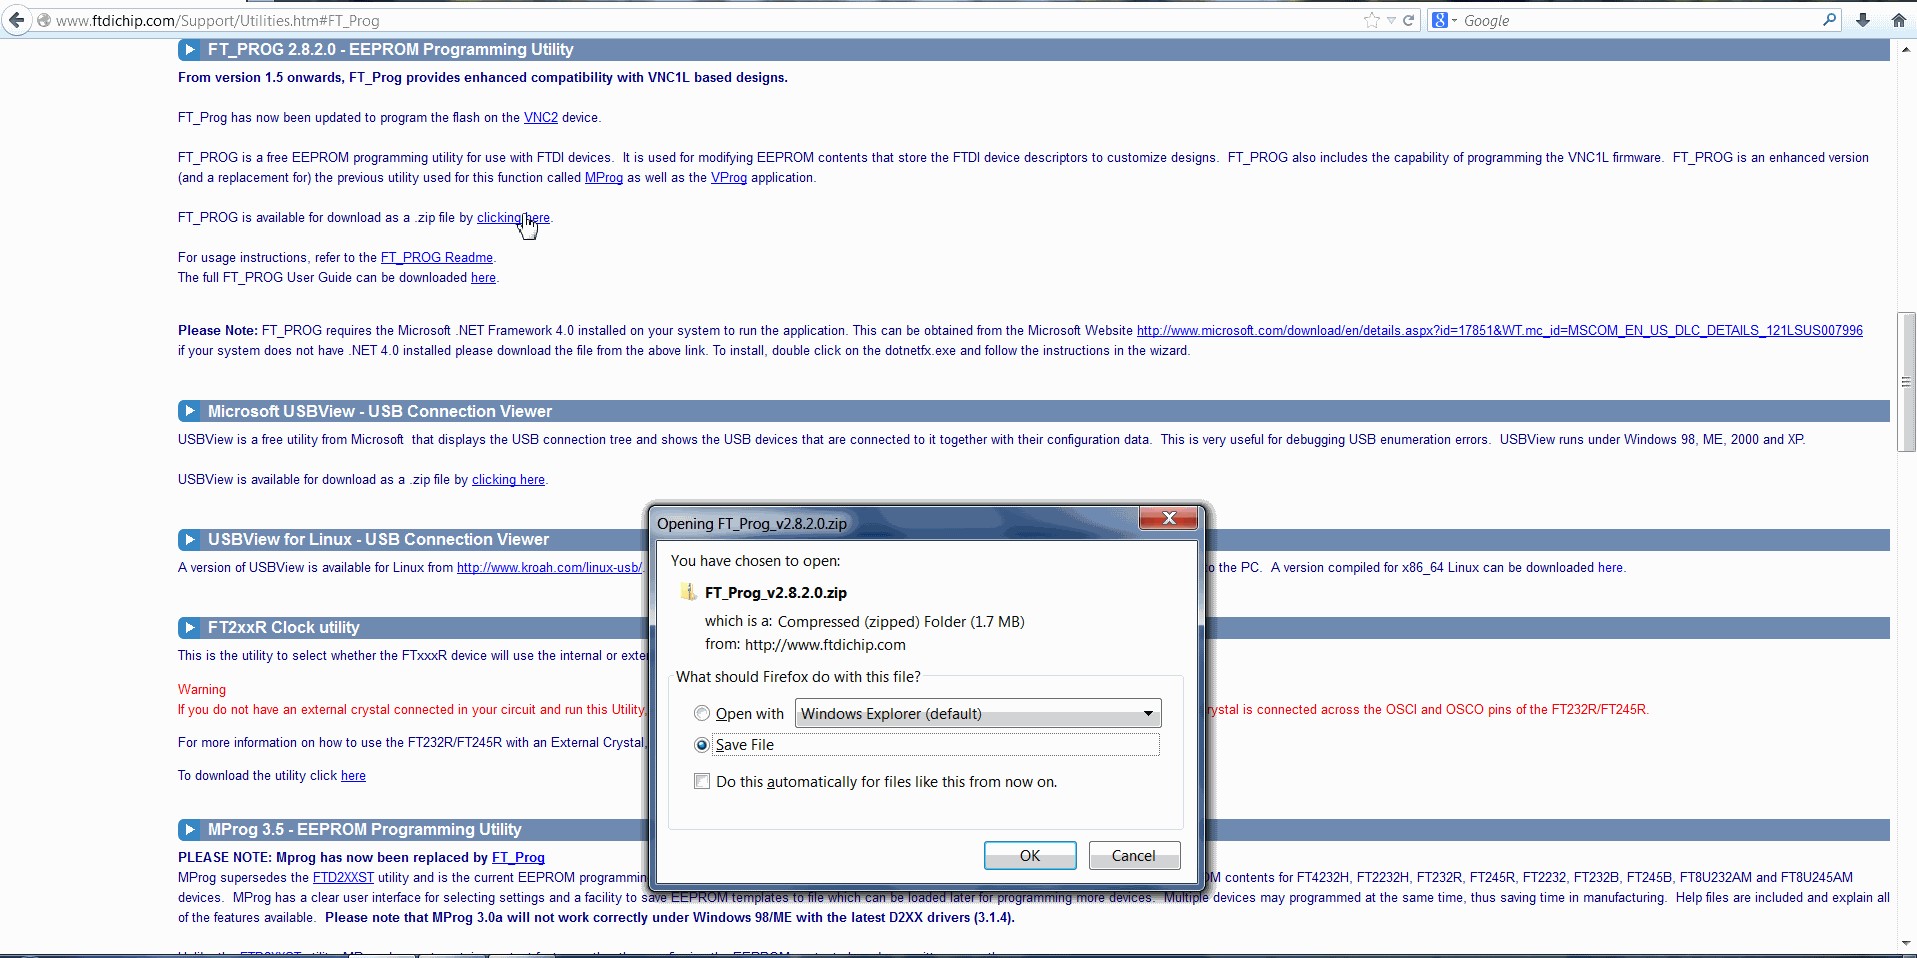The height and width of the screenshot is (958, 1917).
Task: Click the Microsoft USBView - USB Connection Viewer heading
Action: pyautogui.click(x=380, y=411)
